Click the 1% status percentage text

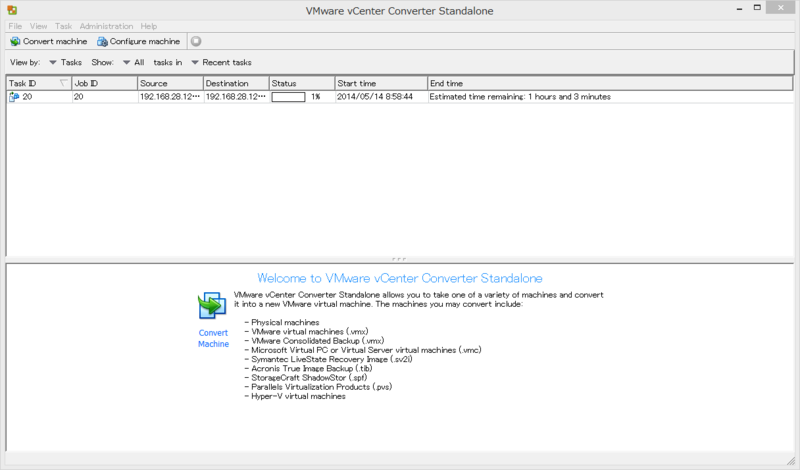(316, 97)
